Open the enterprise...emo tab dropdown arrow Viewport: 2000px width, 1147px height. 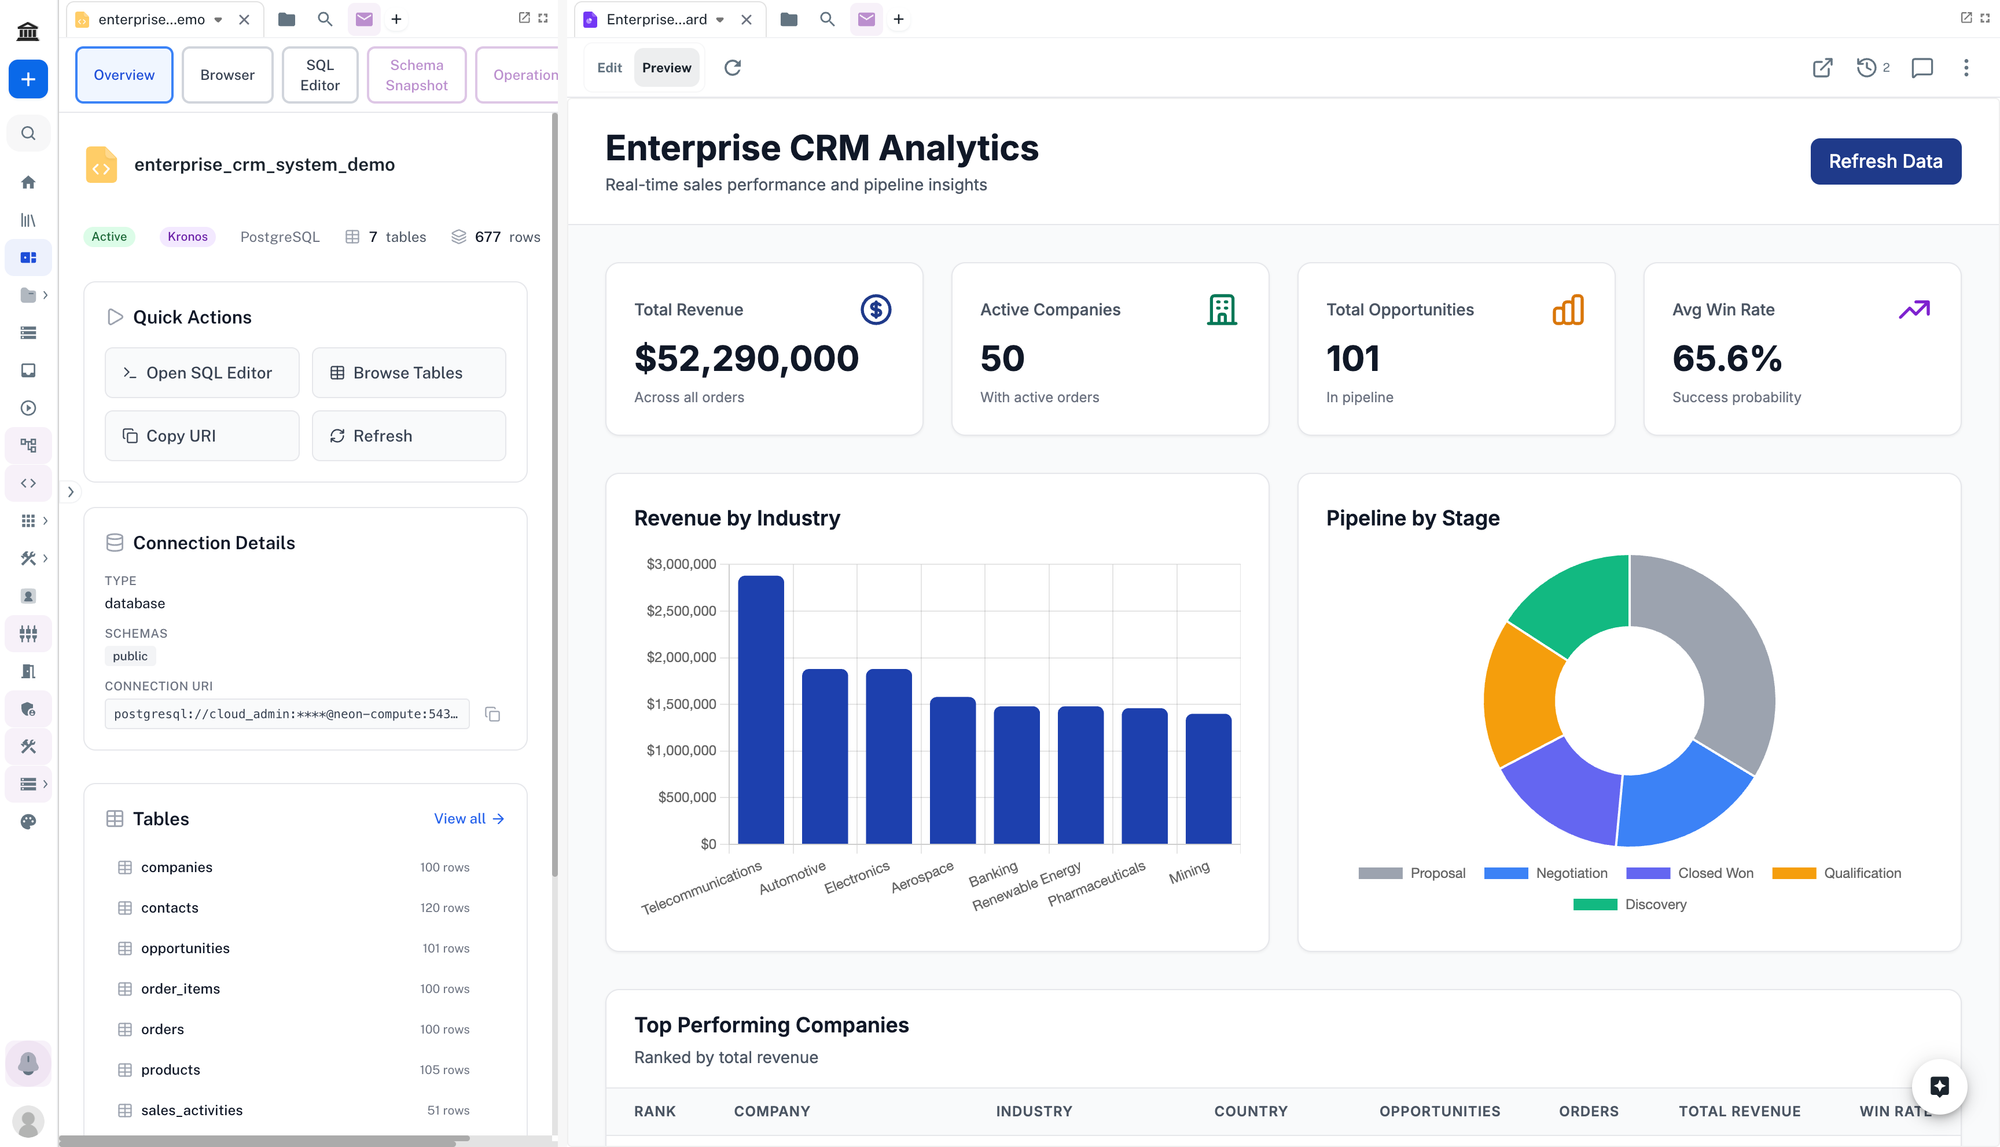[x=218, y=19]
